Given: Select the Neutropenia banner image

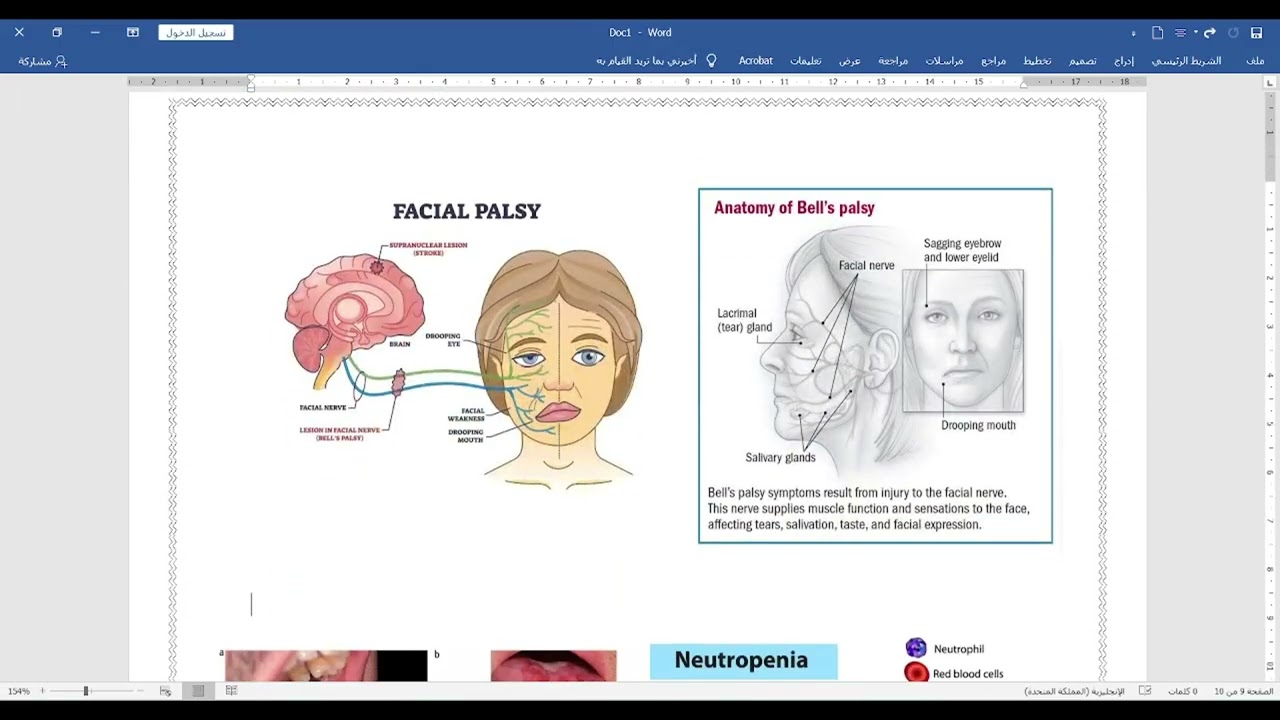Looking at the screenshot, I should click(x=743, y=662).
